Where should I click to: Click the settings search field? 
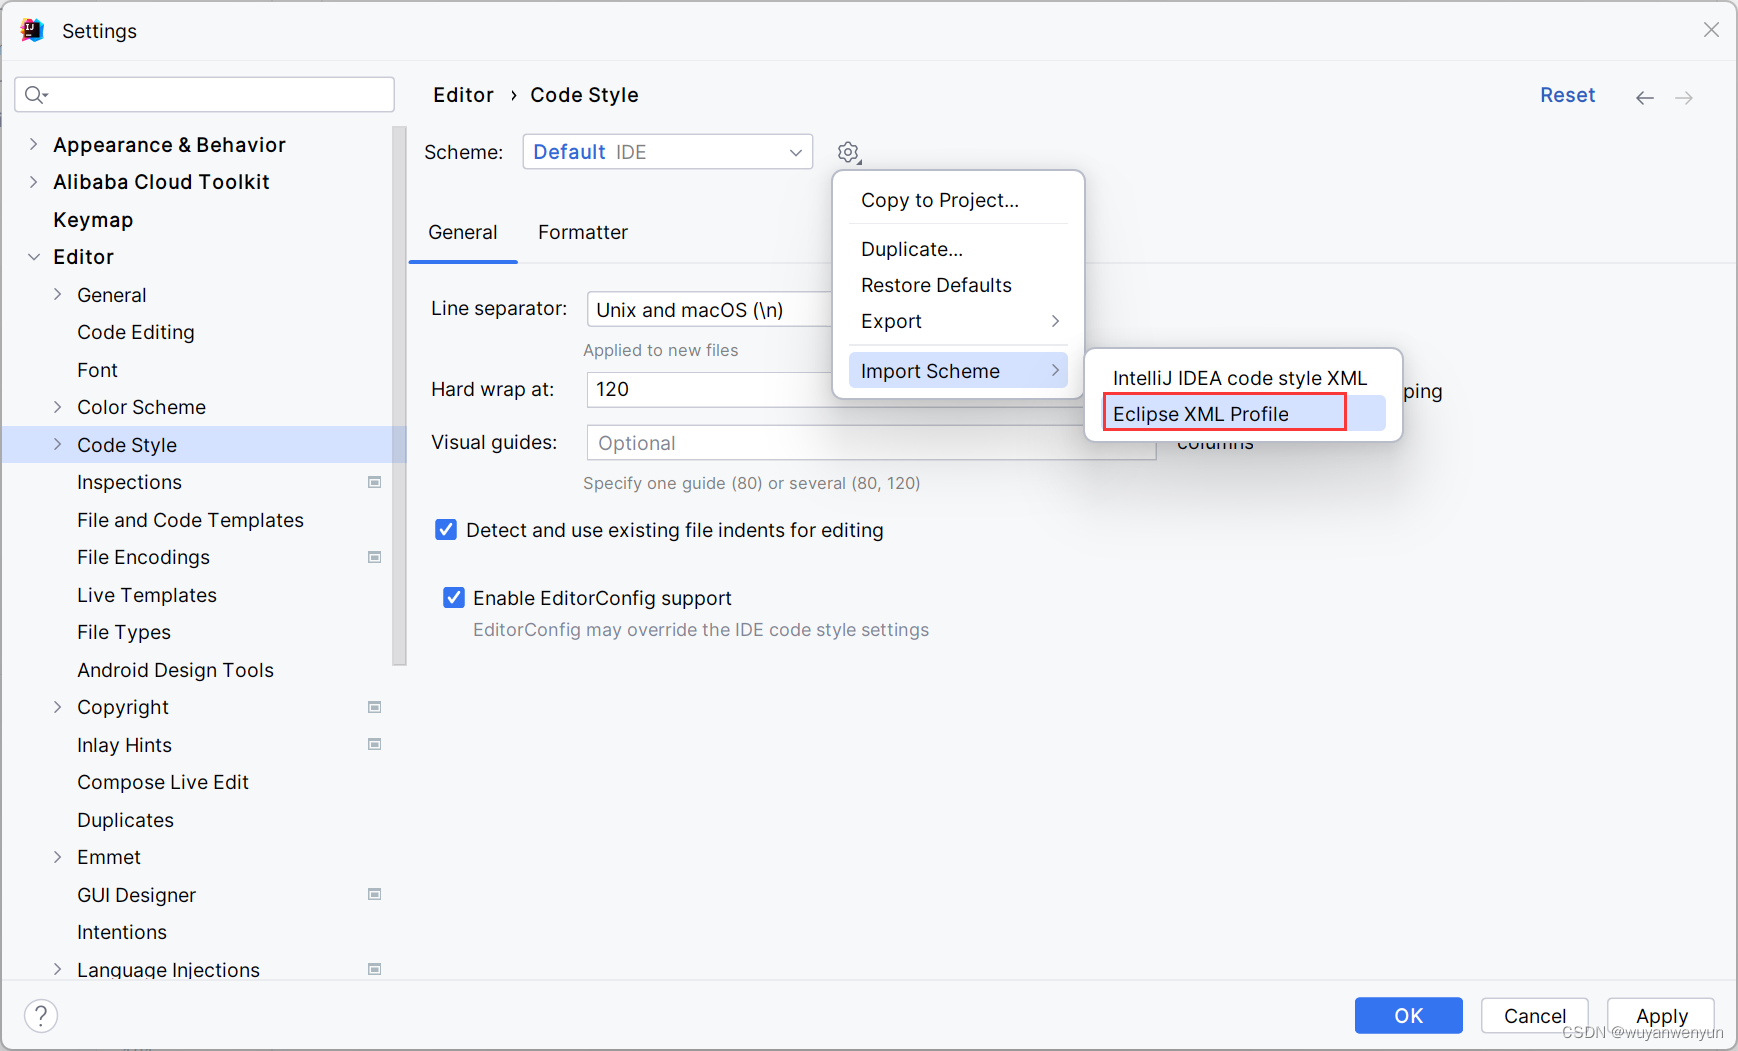tap(205, 95)
